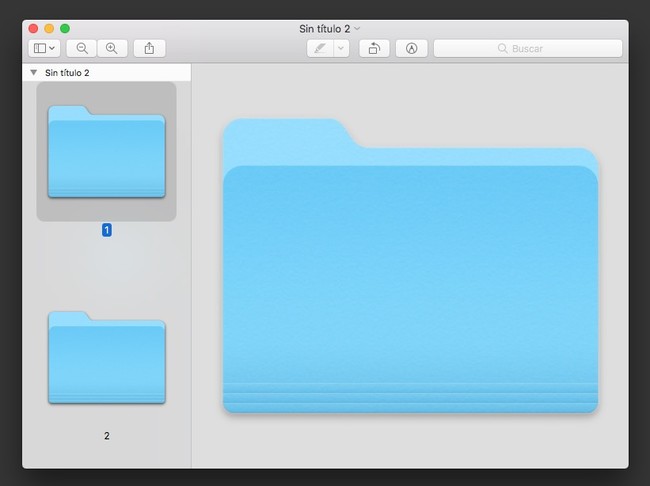Expand the highlight color dropdown arrow

pyautogui.click(x=341, y=49)
